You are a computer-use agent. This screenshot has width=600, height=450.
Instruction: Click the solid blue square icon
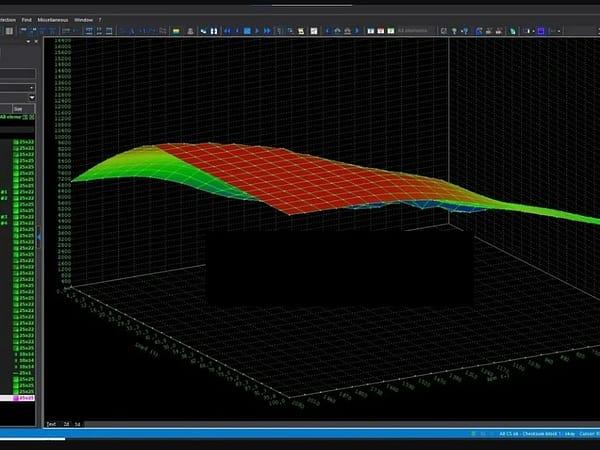(x=541, y=31)
